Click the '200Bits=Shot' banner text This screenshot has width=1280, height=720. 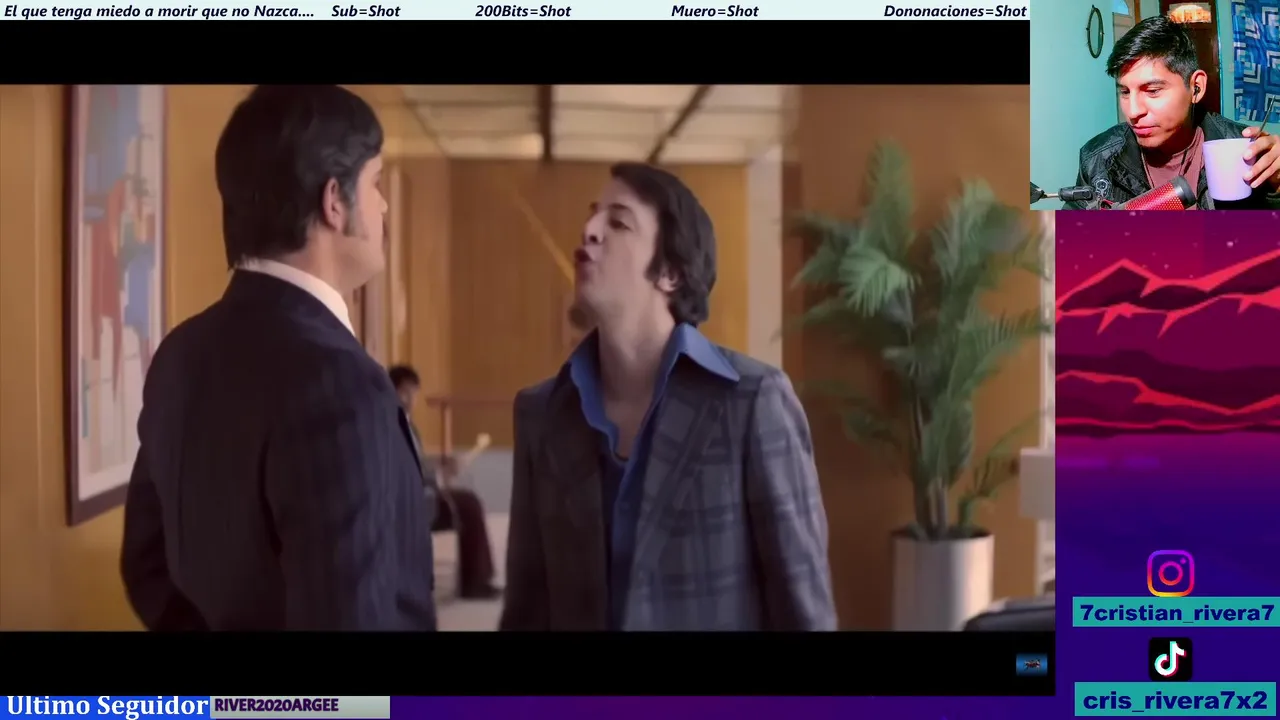(x=523, y=11)
